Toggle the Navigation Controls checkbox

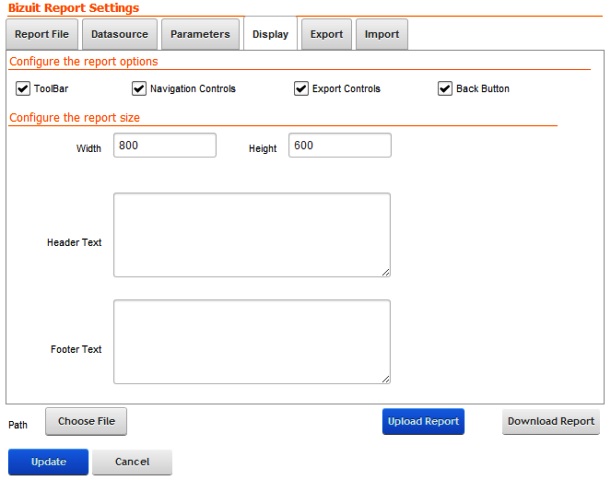click(139, 88)
